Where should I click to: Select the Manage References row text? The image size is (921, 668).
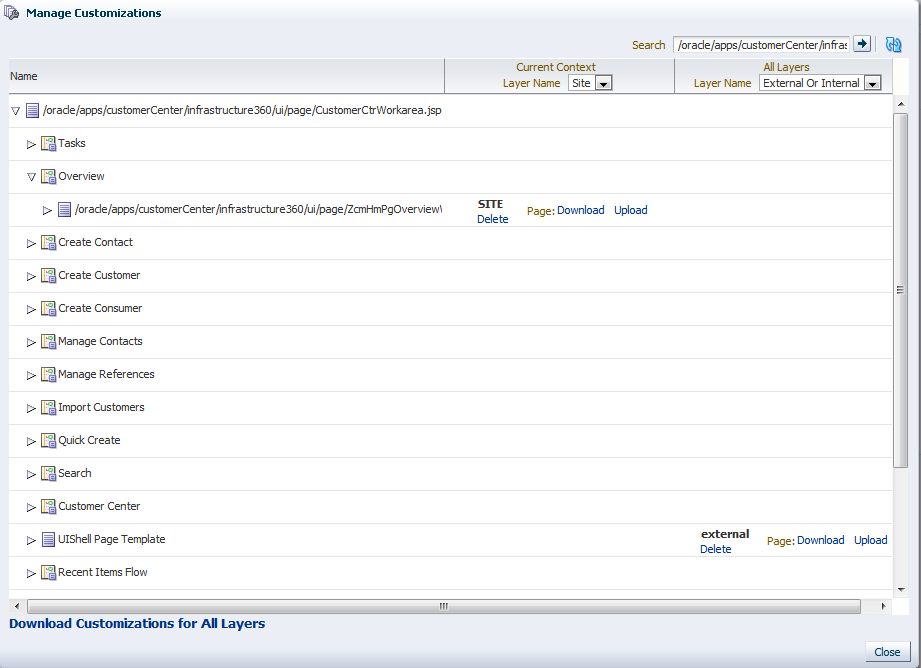pyautogui.click(x=106, y=374)
